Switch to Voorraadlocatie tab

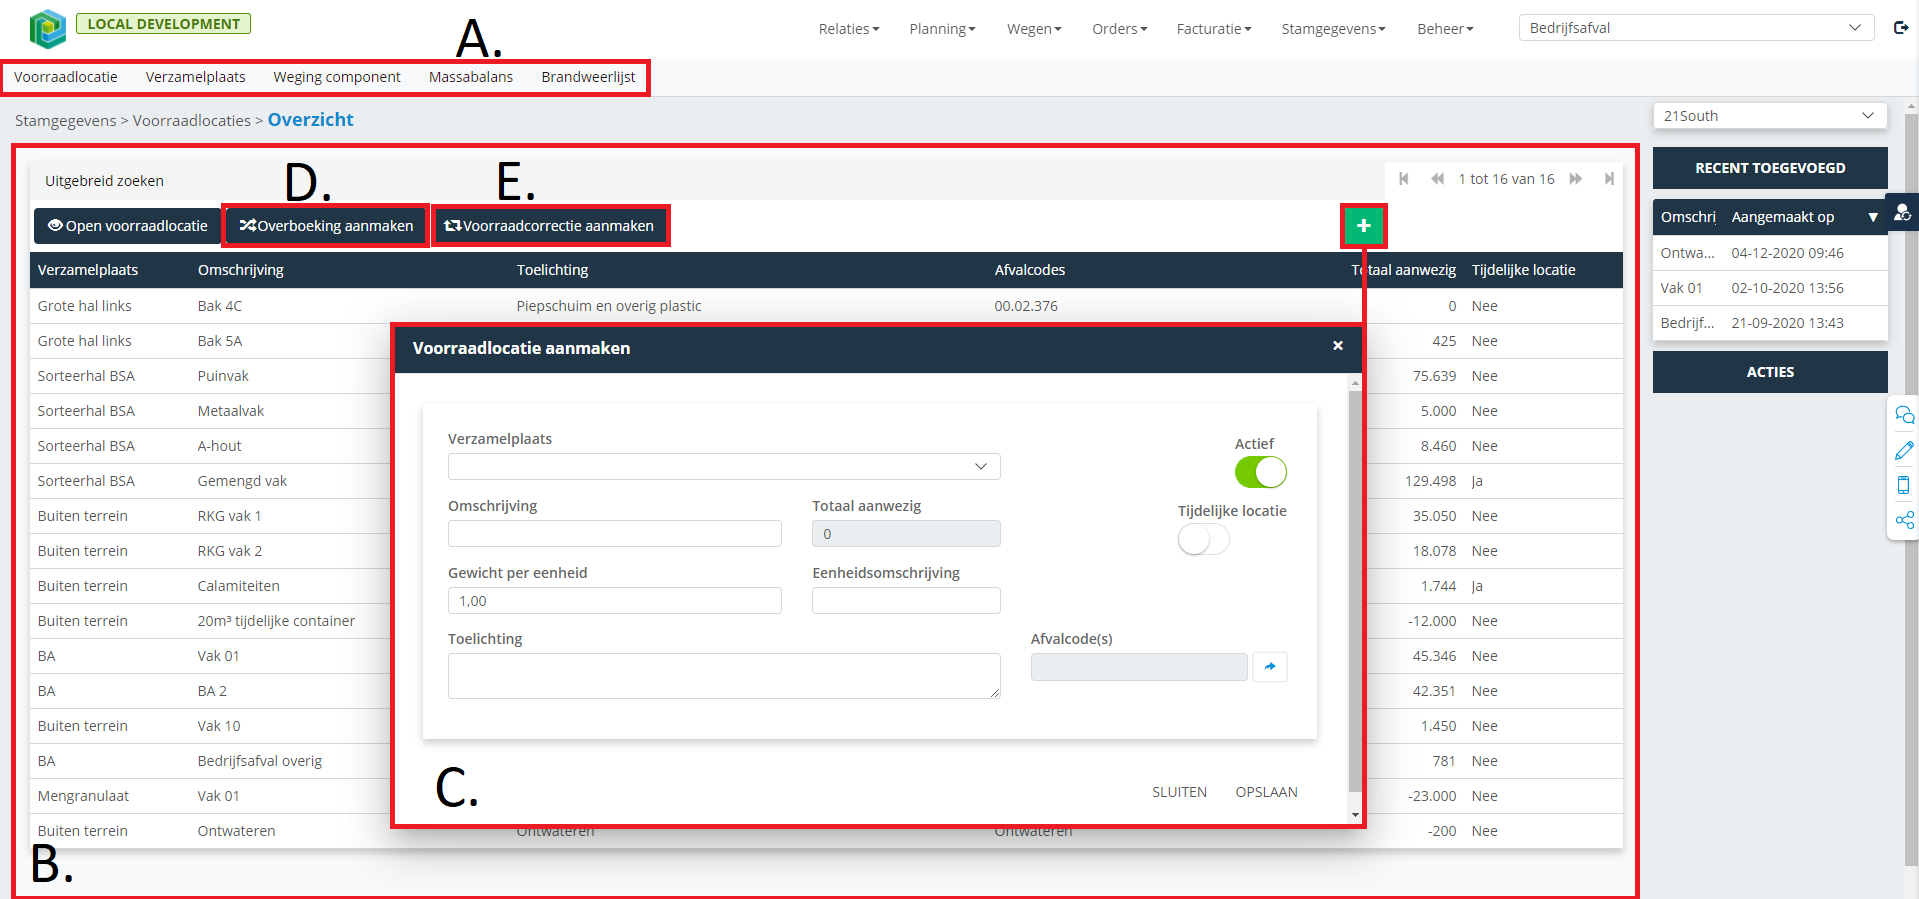coord(66,77)
